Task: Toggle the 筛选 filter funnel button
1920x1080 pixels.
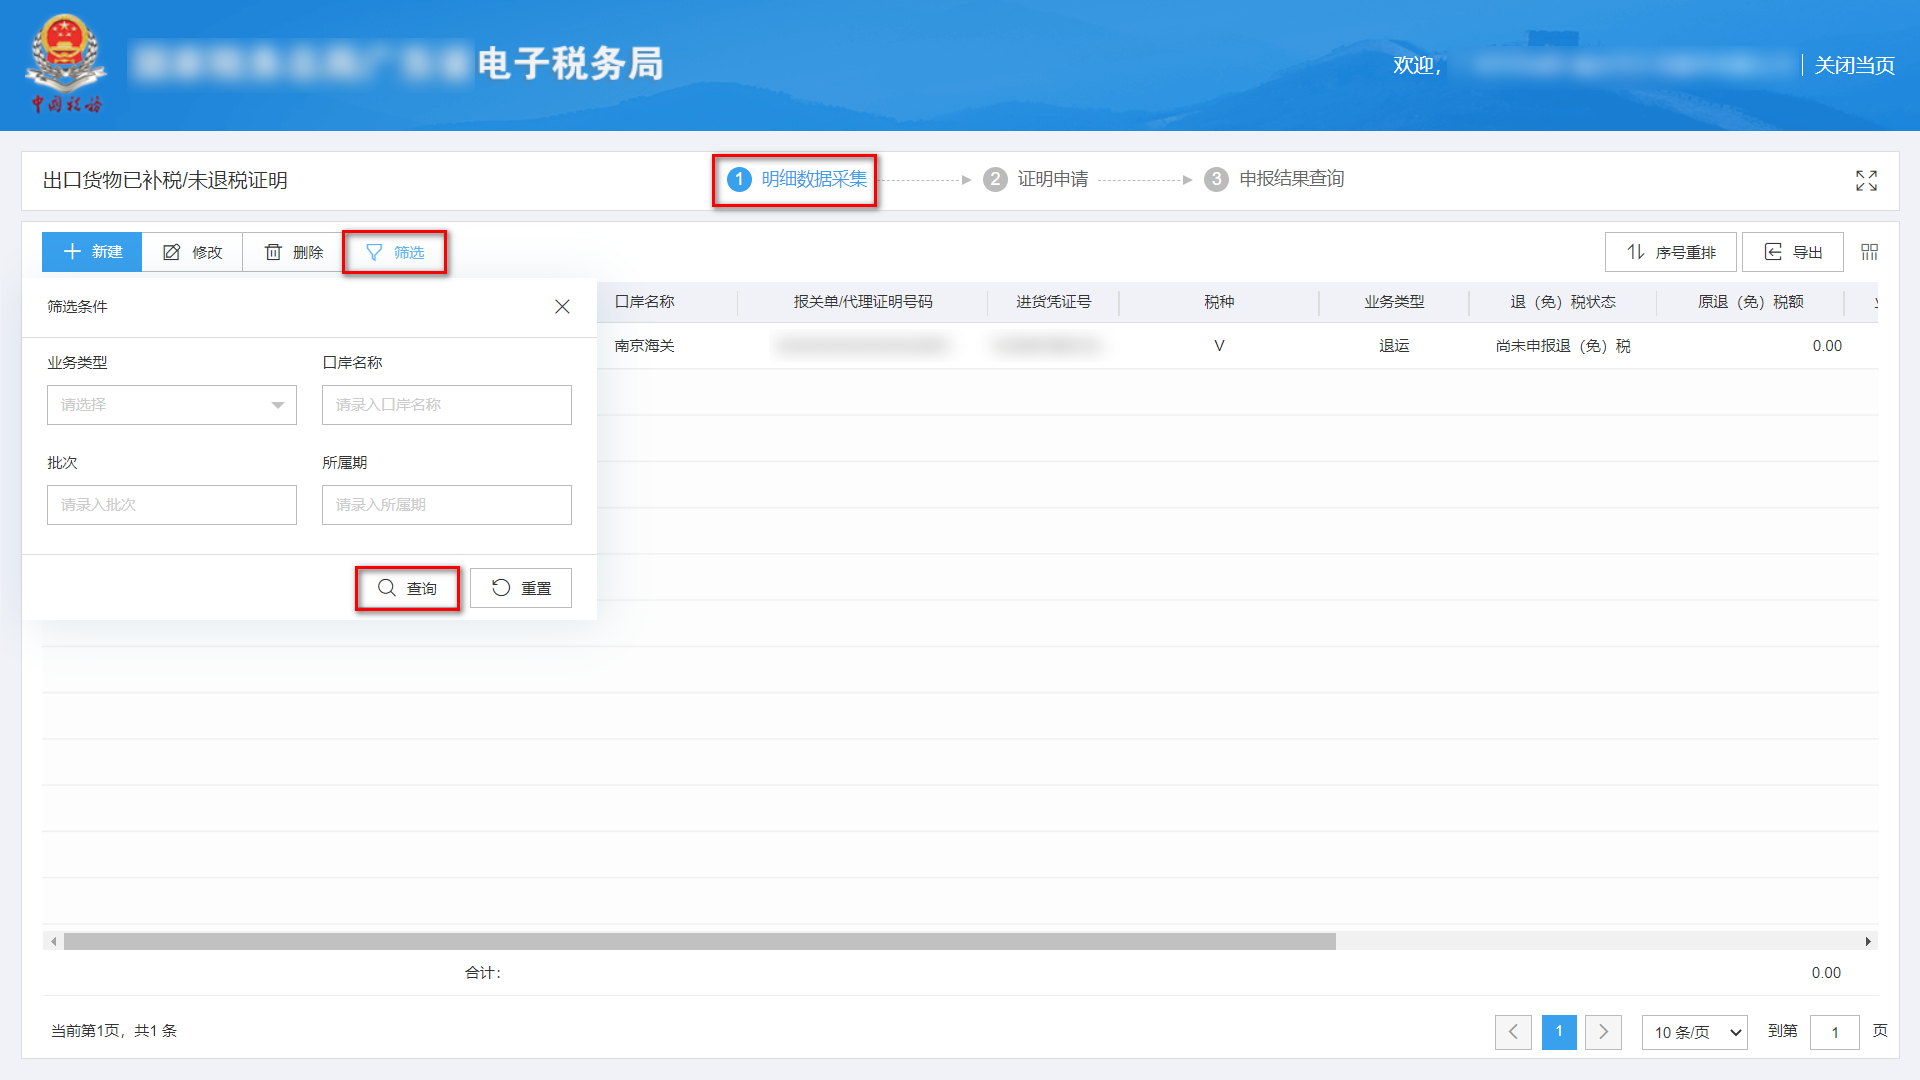Action: point(395,252)
